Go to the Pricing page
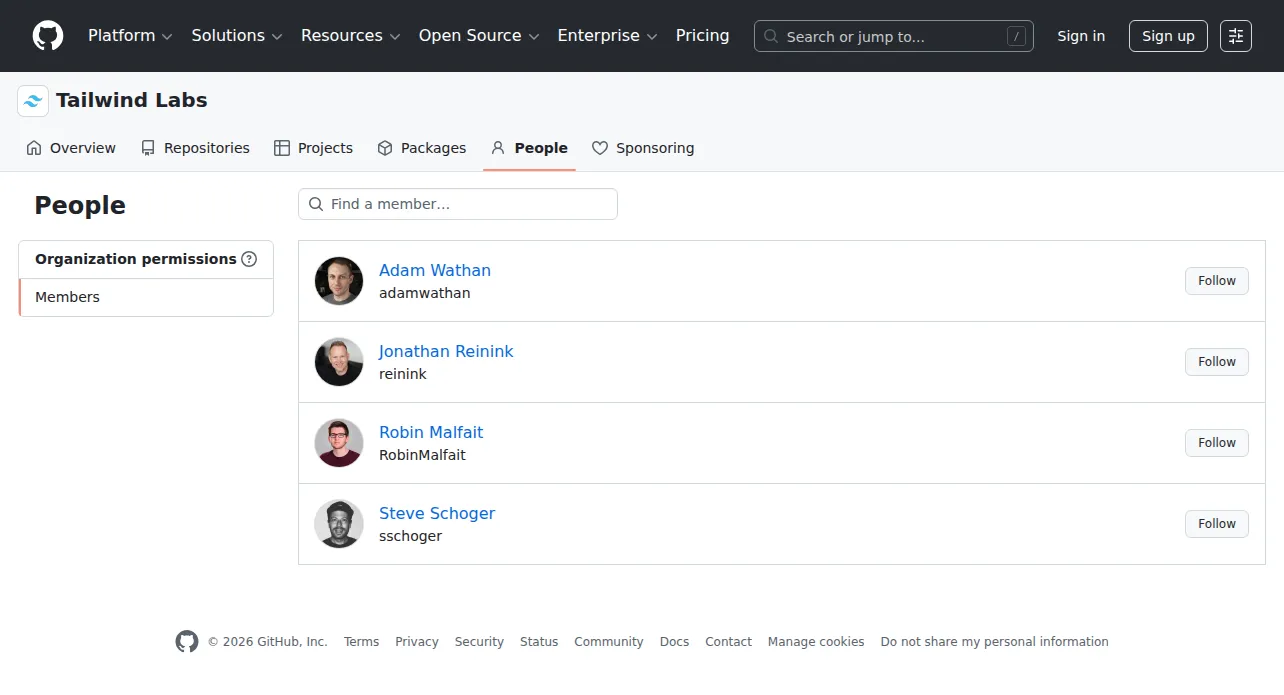The width and height of the screenshot is (1284, 695). click(702, 36)
